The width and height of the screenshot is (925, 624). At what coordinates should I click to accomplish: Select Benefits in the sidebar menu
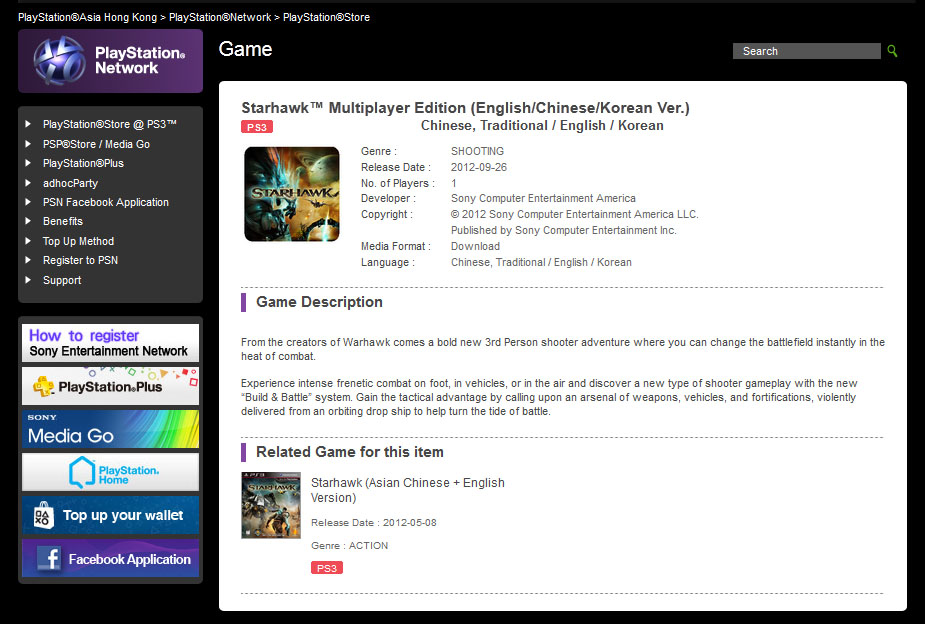coord(63,221)
